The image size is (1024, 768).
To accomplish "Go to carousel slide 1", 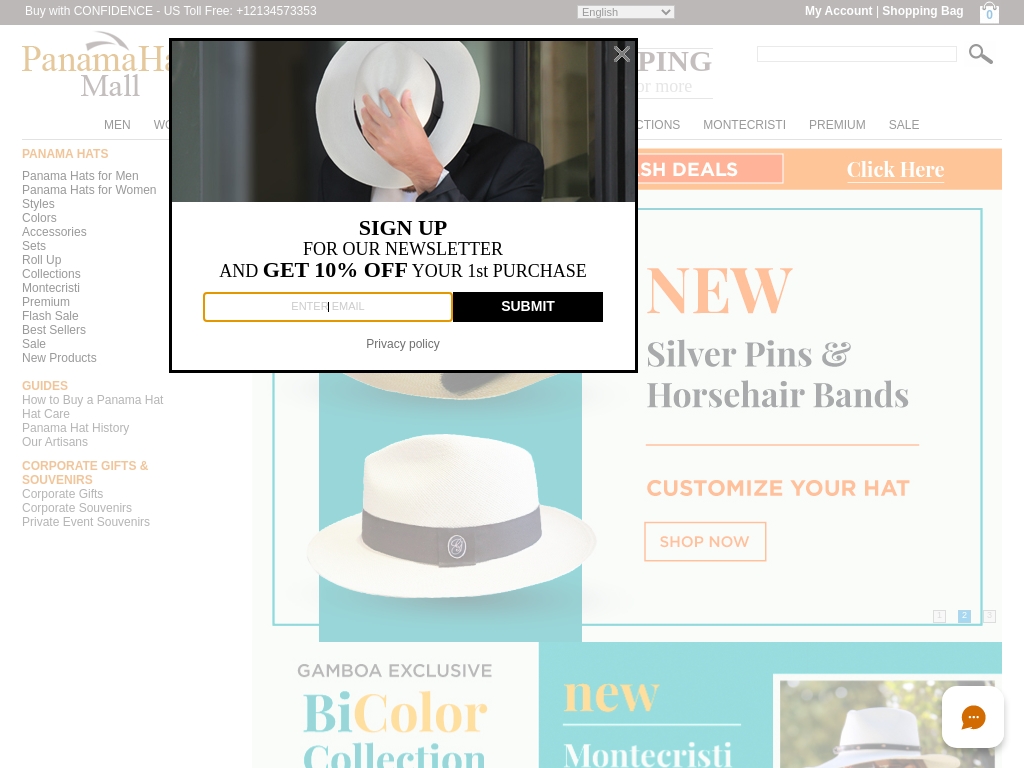I will click(939, 616).
